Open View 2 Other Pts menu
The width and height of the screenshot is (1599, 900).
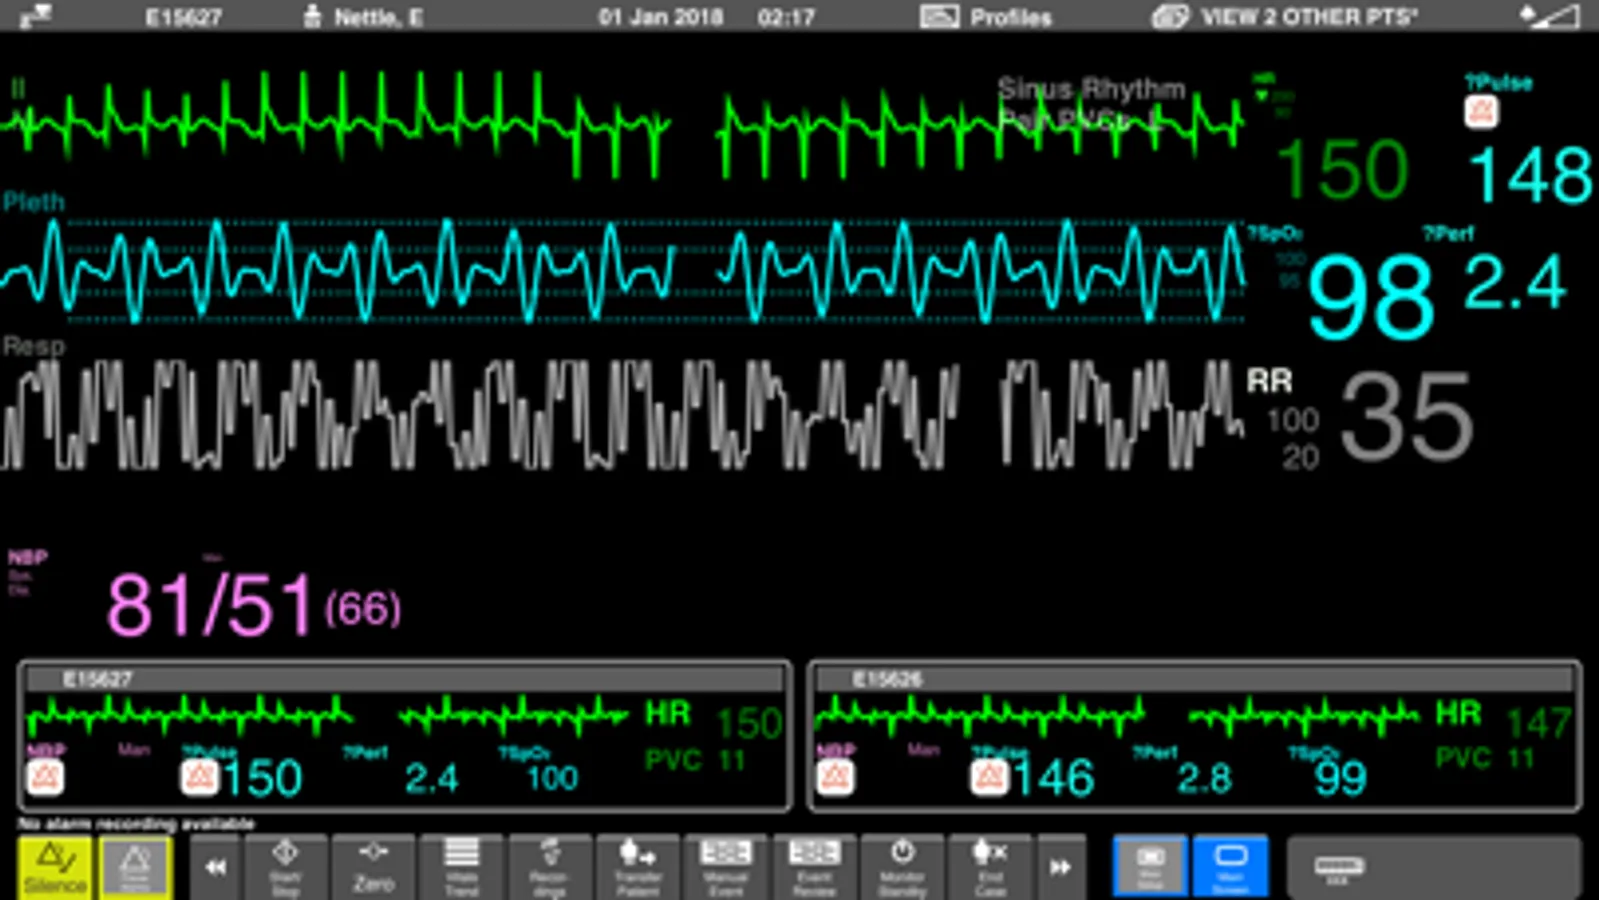click(x=1285, y=17)
